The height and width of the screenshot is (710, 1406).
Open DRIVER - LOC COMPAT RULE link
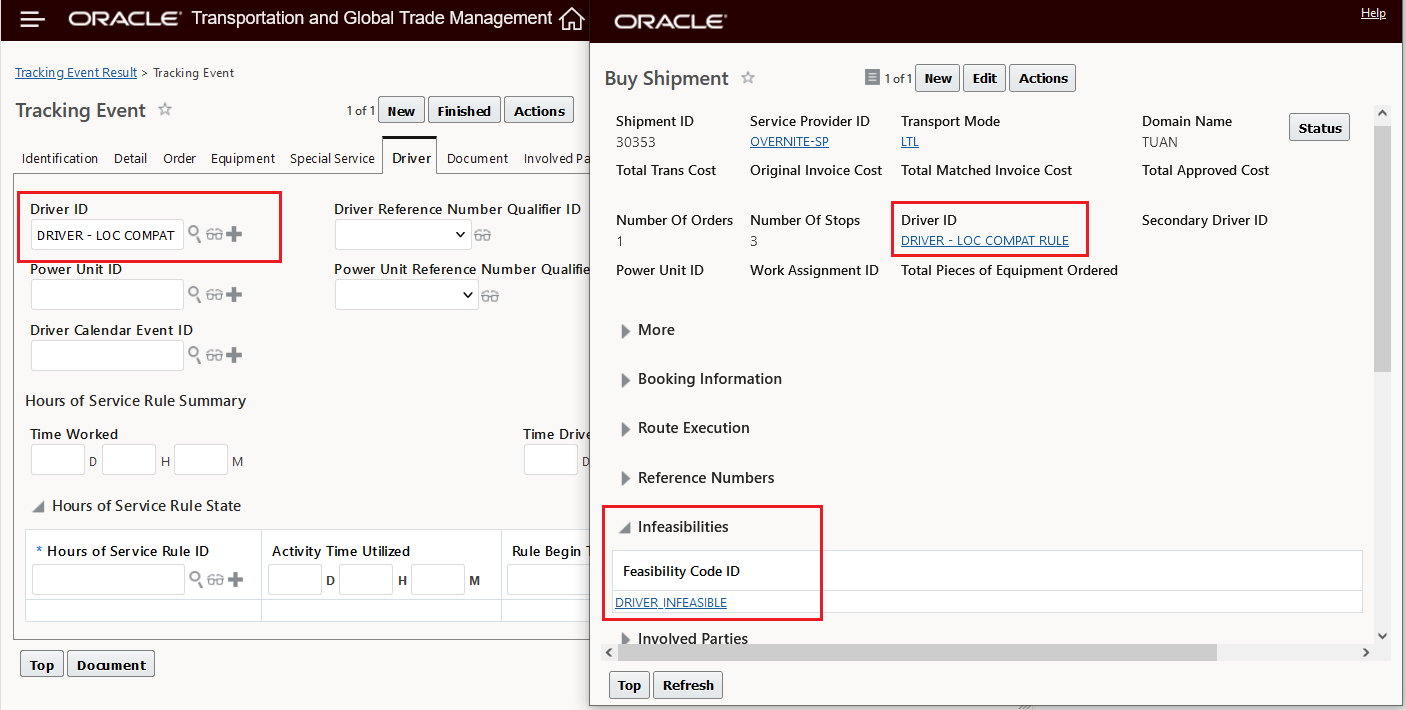(985, 241)
